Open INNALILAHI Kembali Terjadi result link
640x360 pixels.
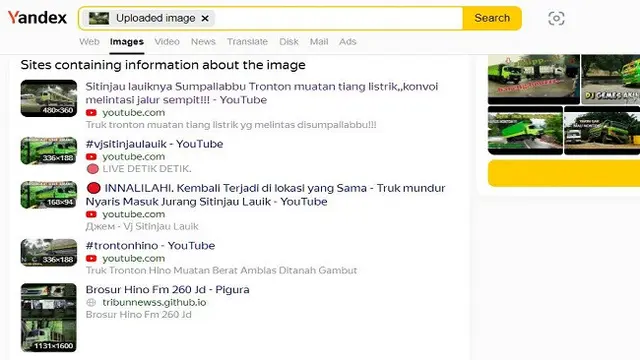[x=265, y=195]
